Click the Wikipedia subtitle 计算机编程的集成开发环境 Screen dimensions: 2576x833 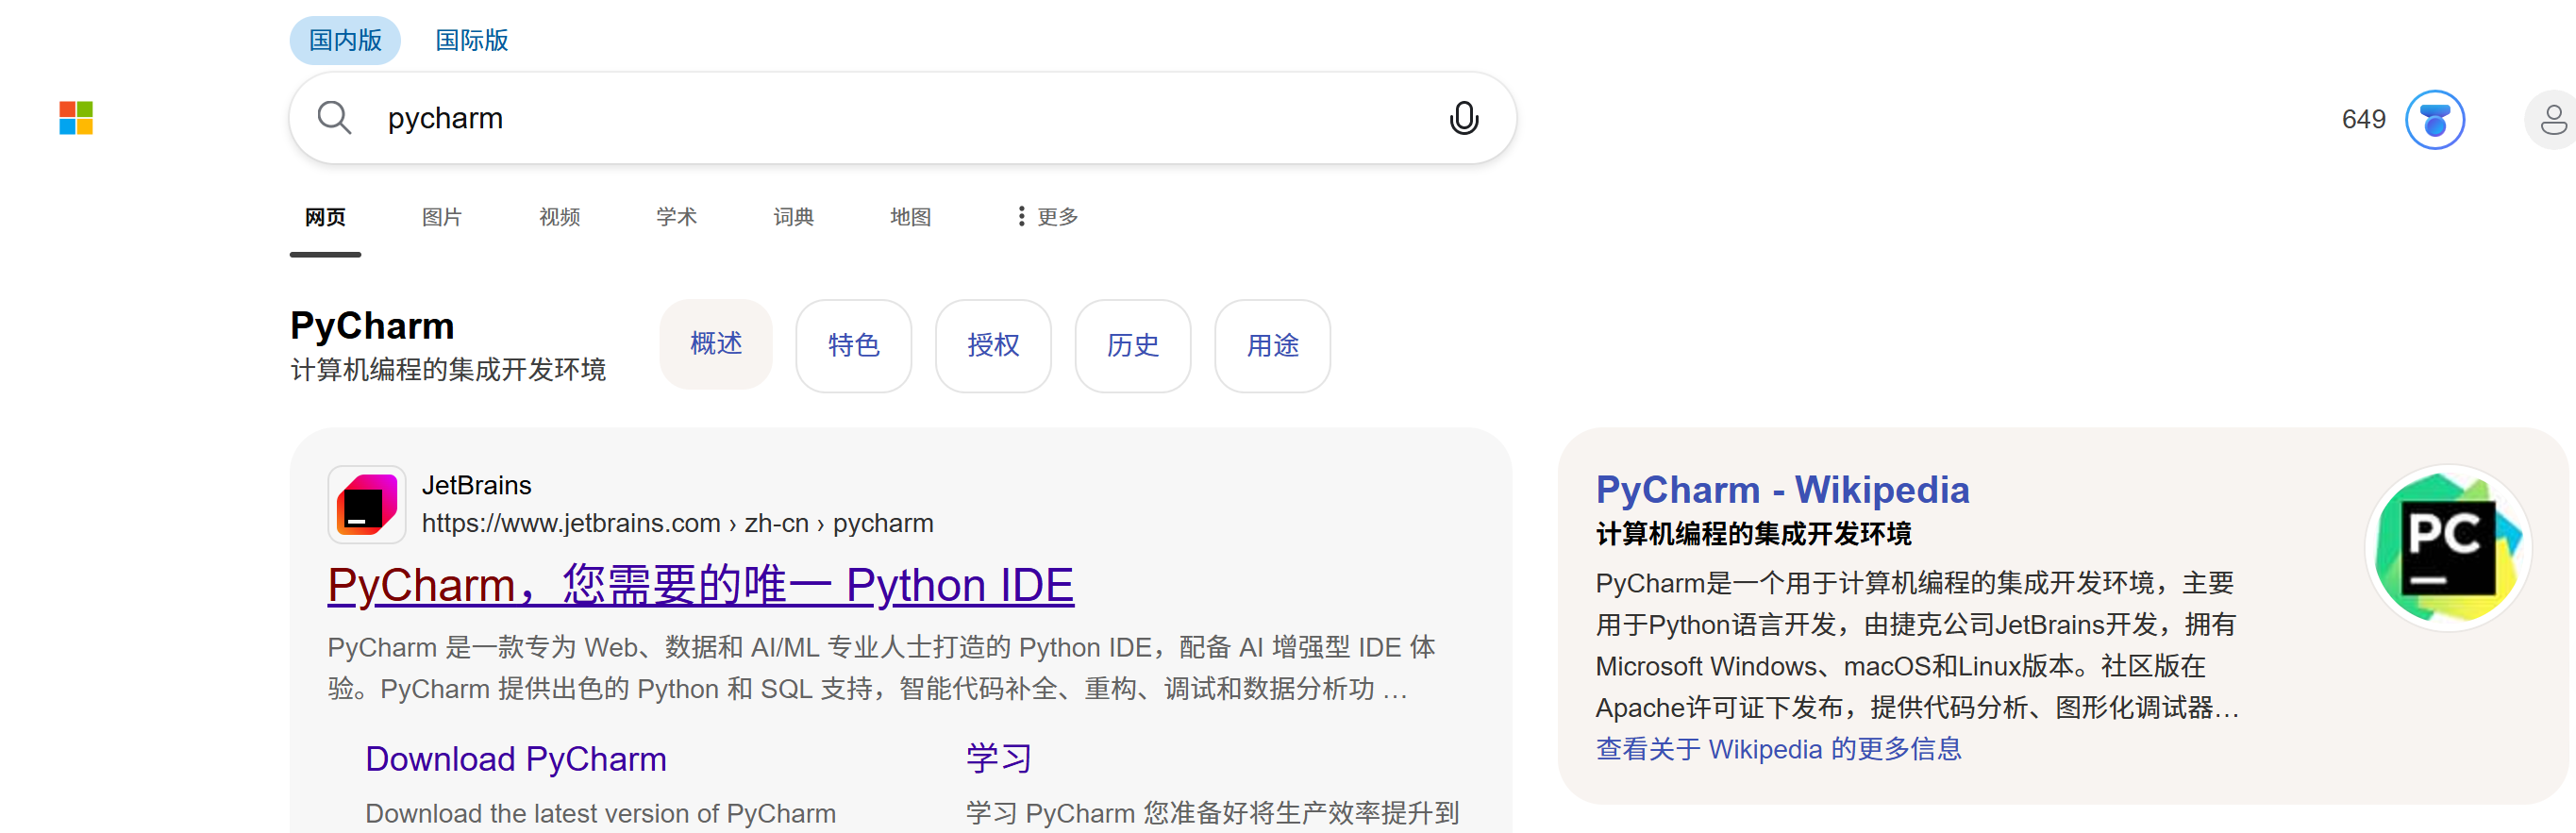[x=1753, y=534]
